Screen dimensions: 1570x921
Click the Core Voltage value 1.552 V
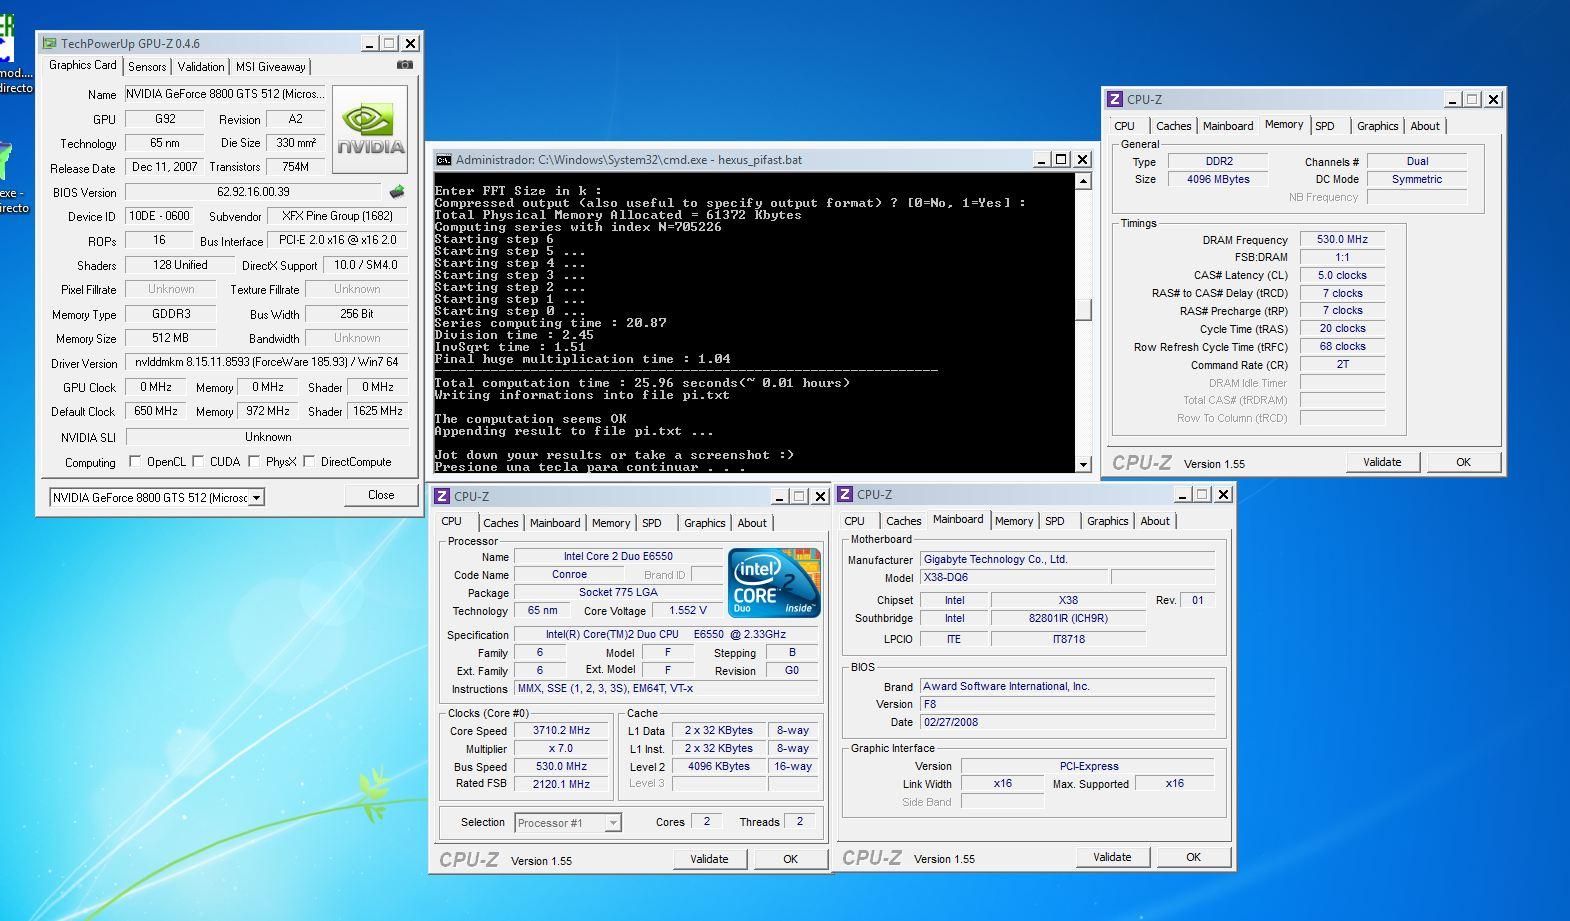click(688, 610)
